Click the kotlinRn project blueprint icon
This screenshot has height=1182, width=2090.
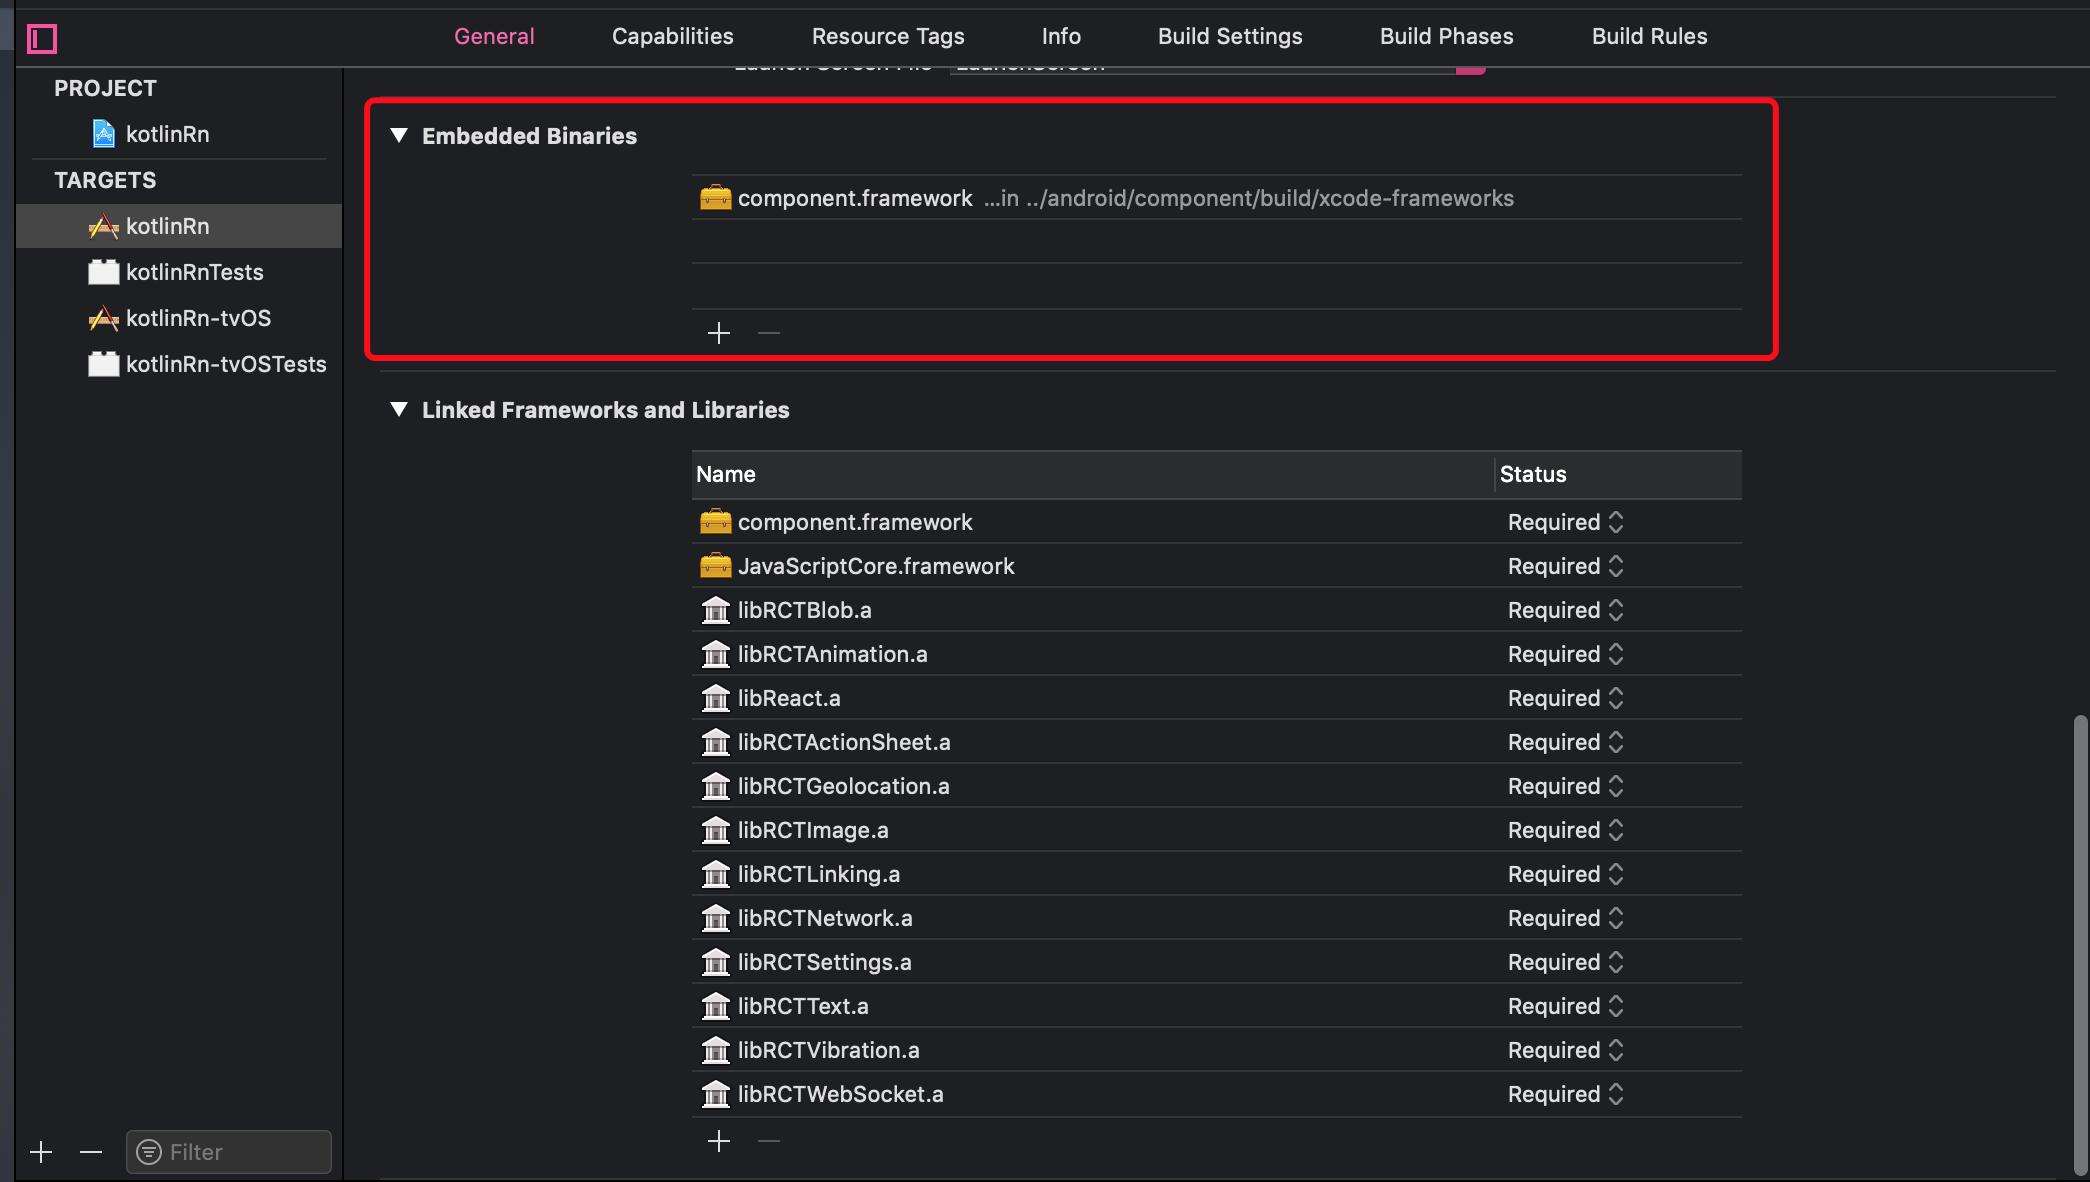[x=103, y=134]
